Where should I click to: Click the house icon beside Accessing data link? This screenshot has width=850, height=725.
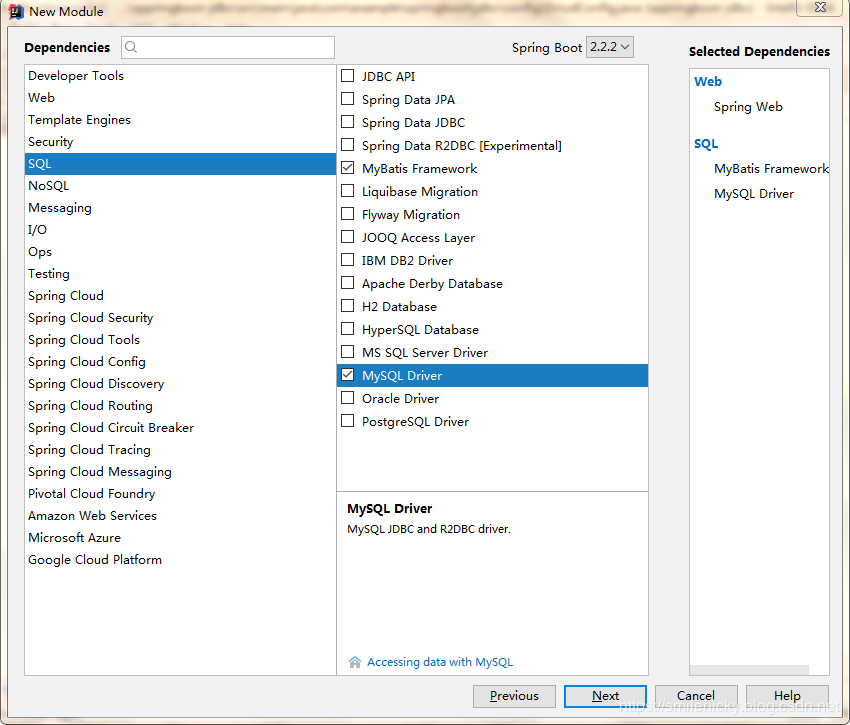pos(355,662)
